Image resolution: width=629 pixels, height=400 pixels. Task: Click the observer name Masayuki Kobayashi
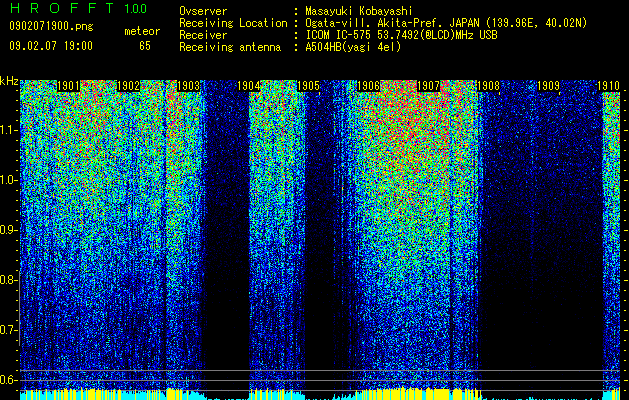(x=359, y=11)
